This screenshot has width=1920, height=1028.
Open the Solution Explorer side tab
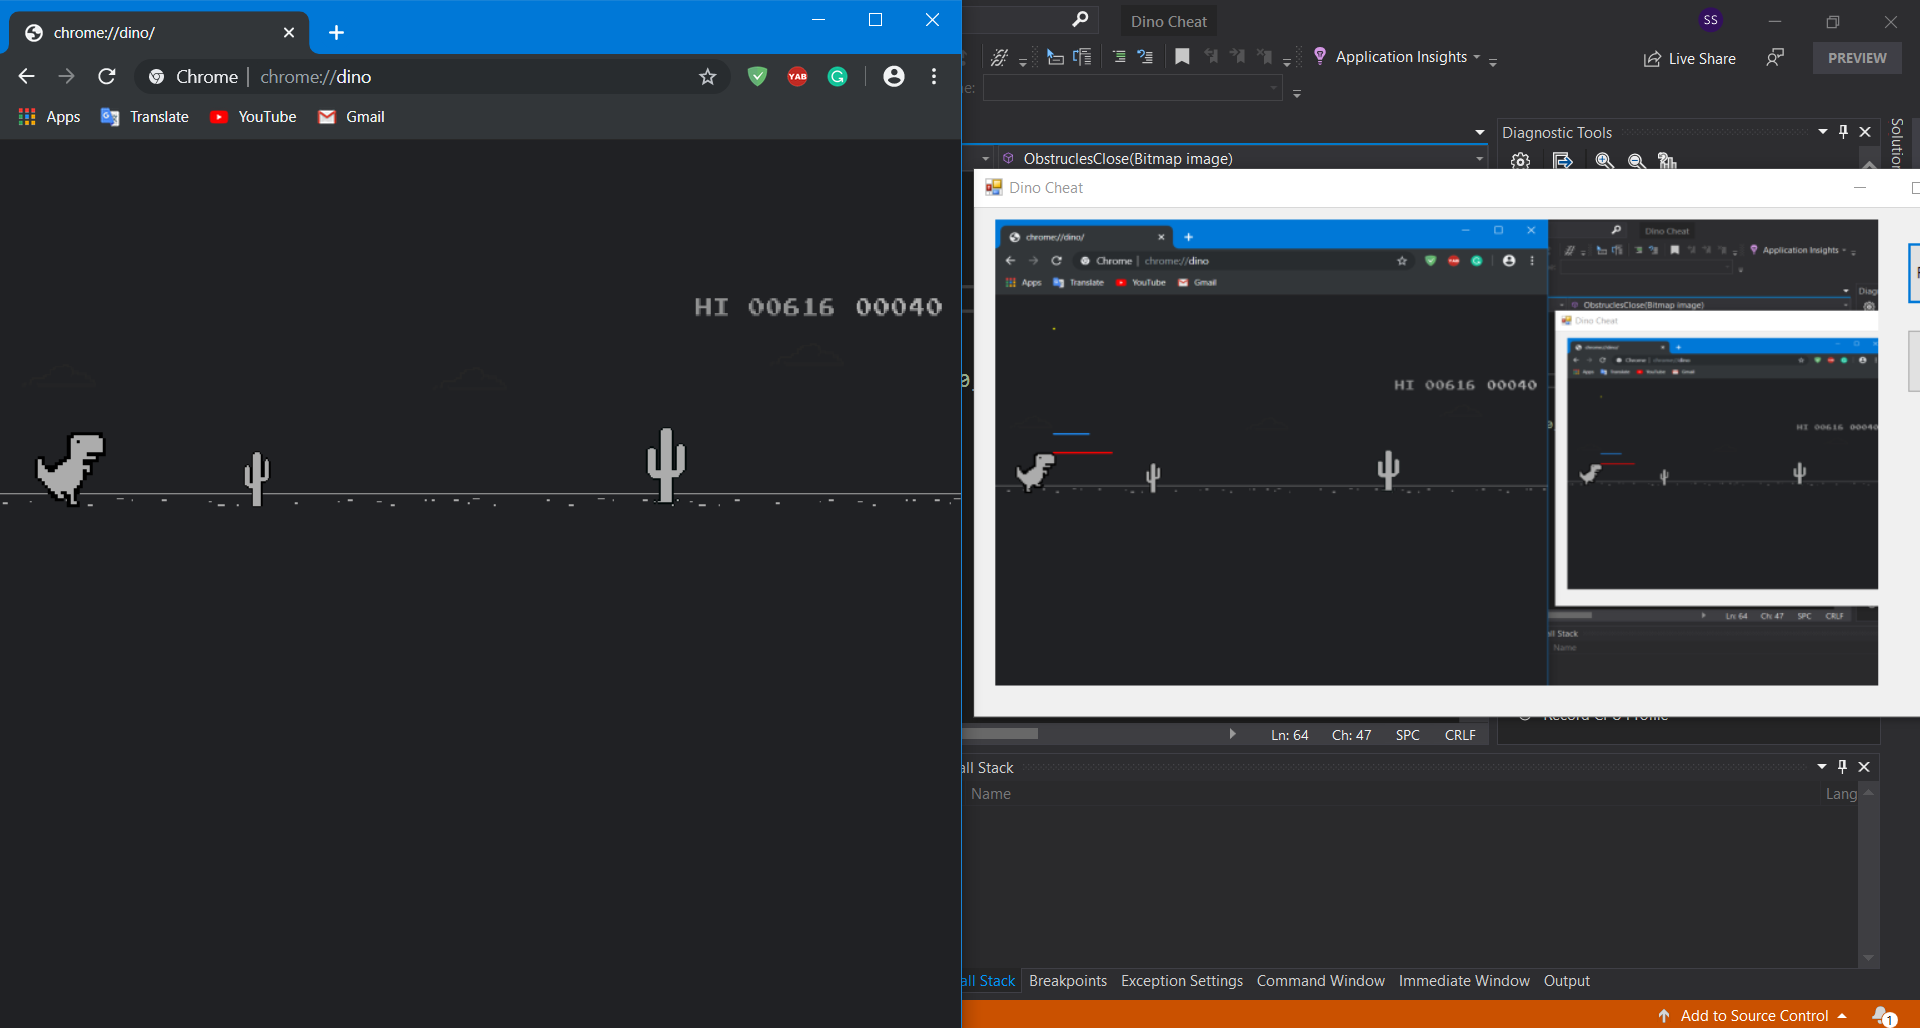[1897, 143]
